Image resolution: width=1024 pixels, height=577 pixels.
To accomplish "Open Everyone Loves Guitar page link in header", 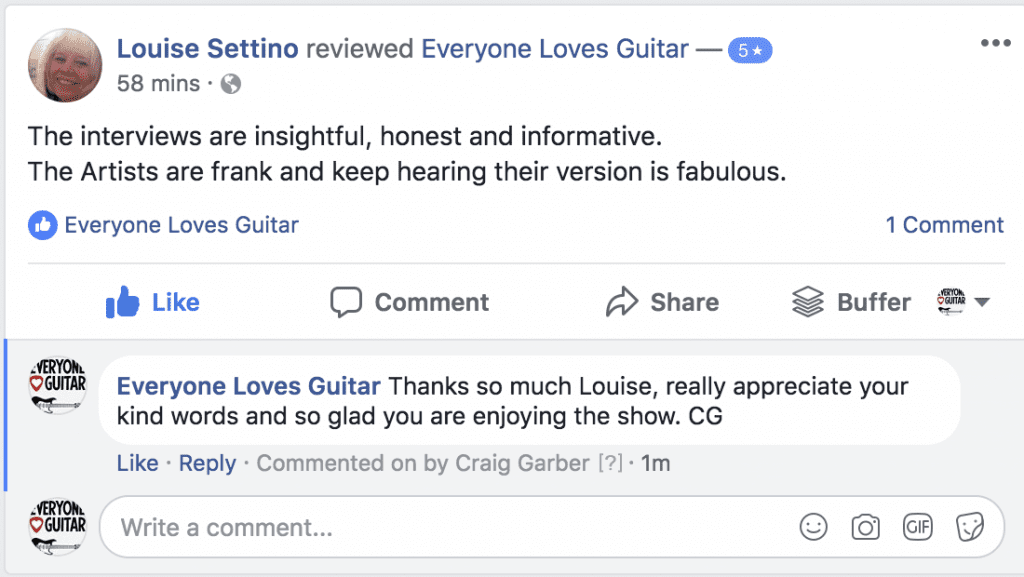I will pos(557,49).
